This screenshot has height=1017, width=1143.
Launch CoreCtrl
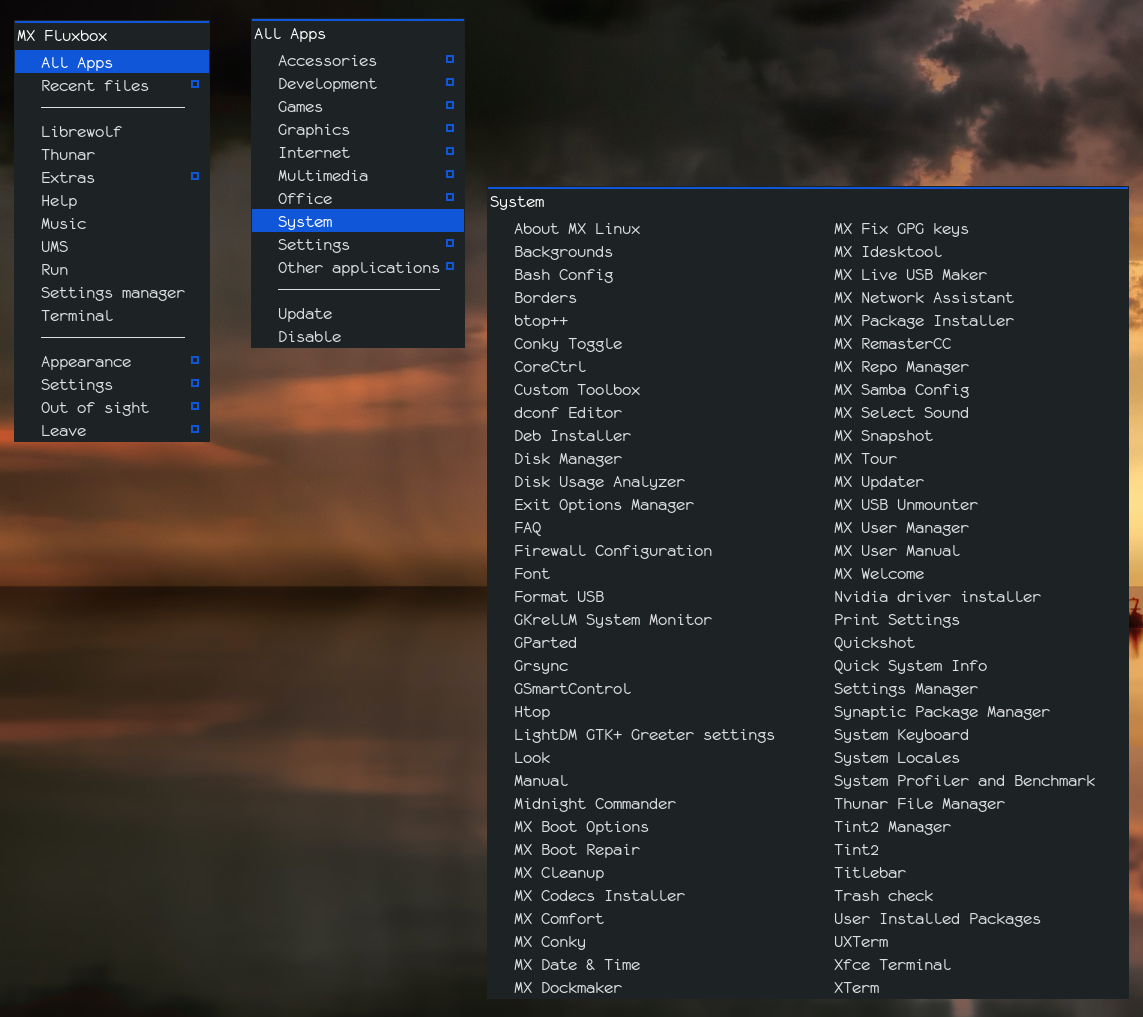(550, 367)
